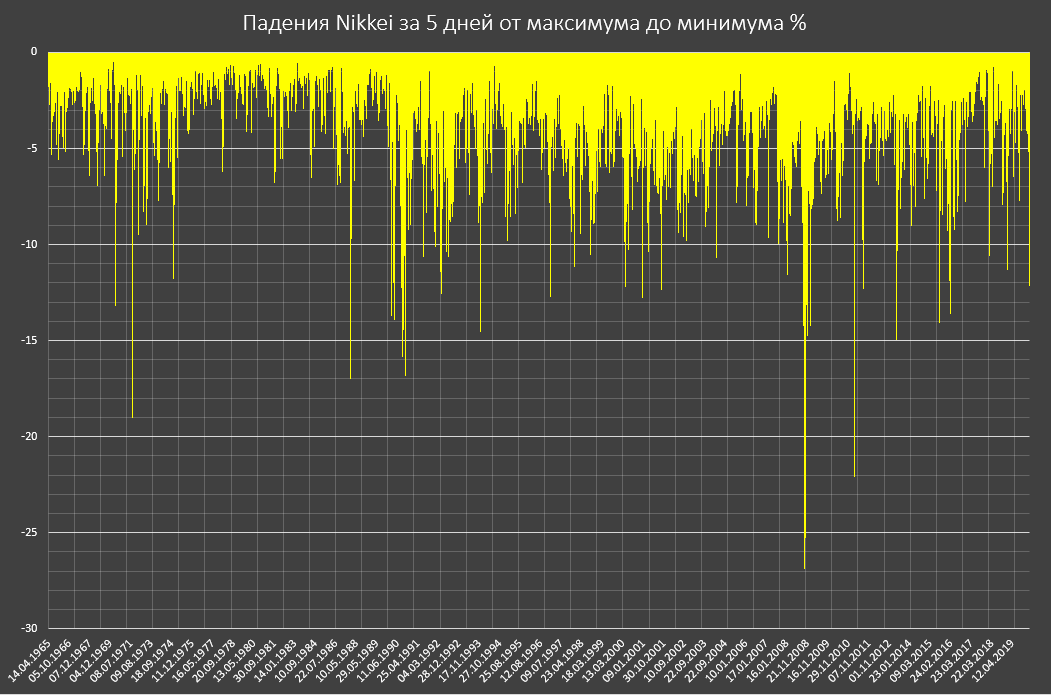Click the x-axis date 22.09.2004
1051x695 pixels.
(704, 661)
